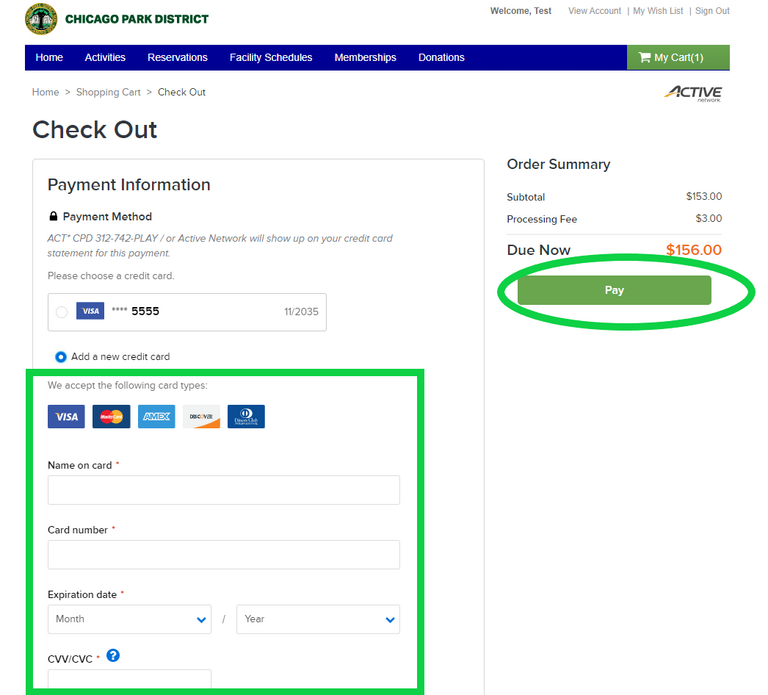This screenshot has height=695, width=768.
Task: Click the Diners Club card icon
Action: coord(246,416)
